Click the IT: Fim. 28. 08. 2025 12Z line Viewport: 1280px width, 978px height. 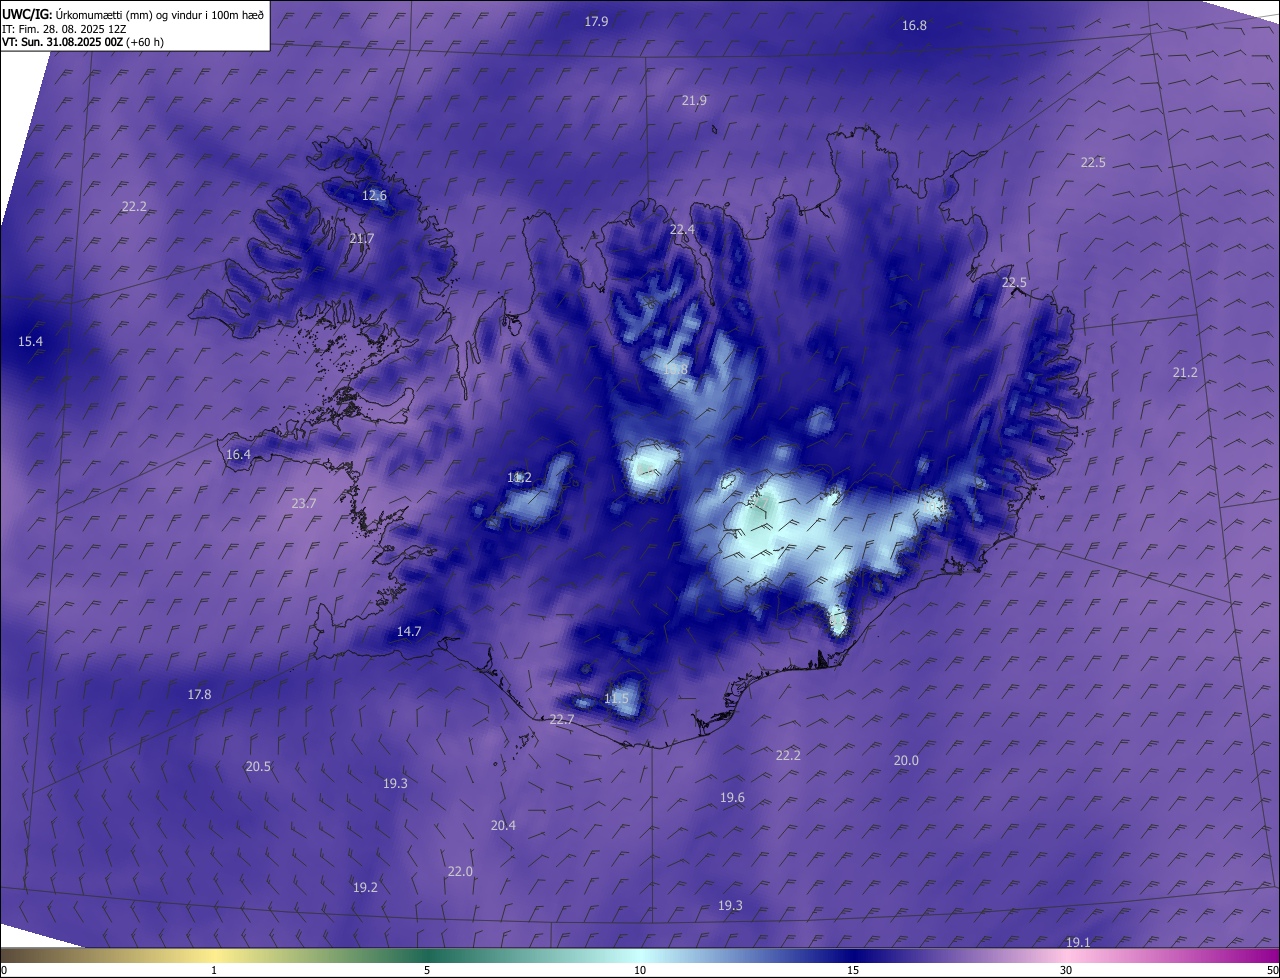(64, 29)
